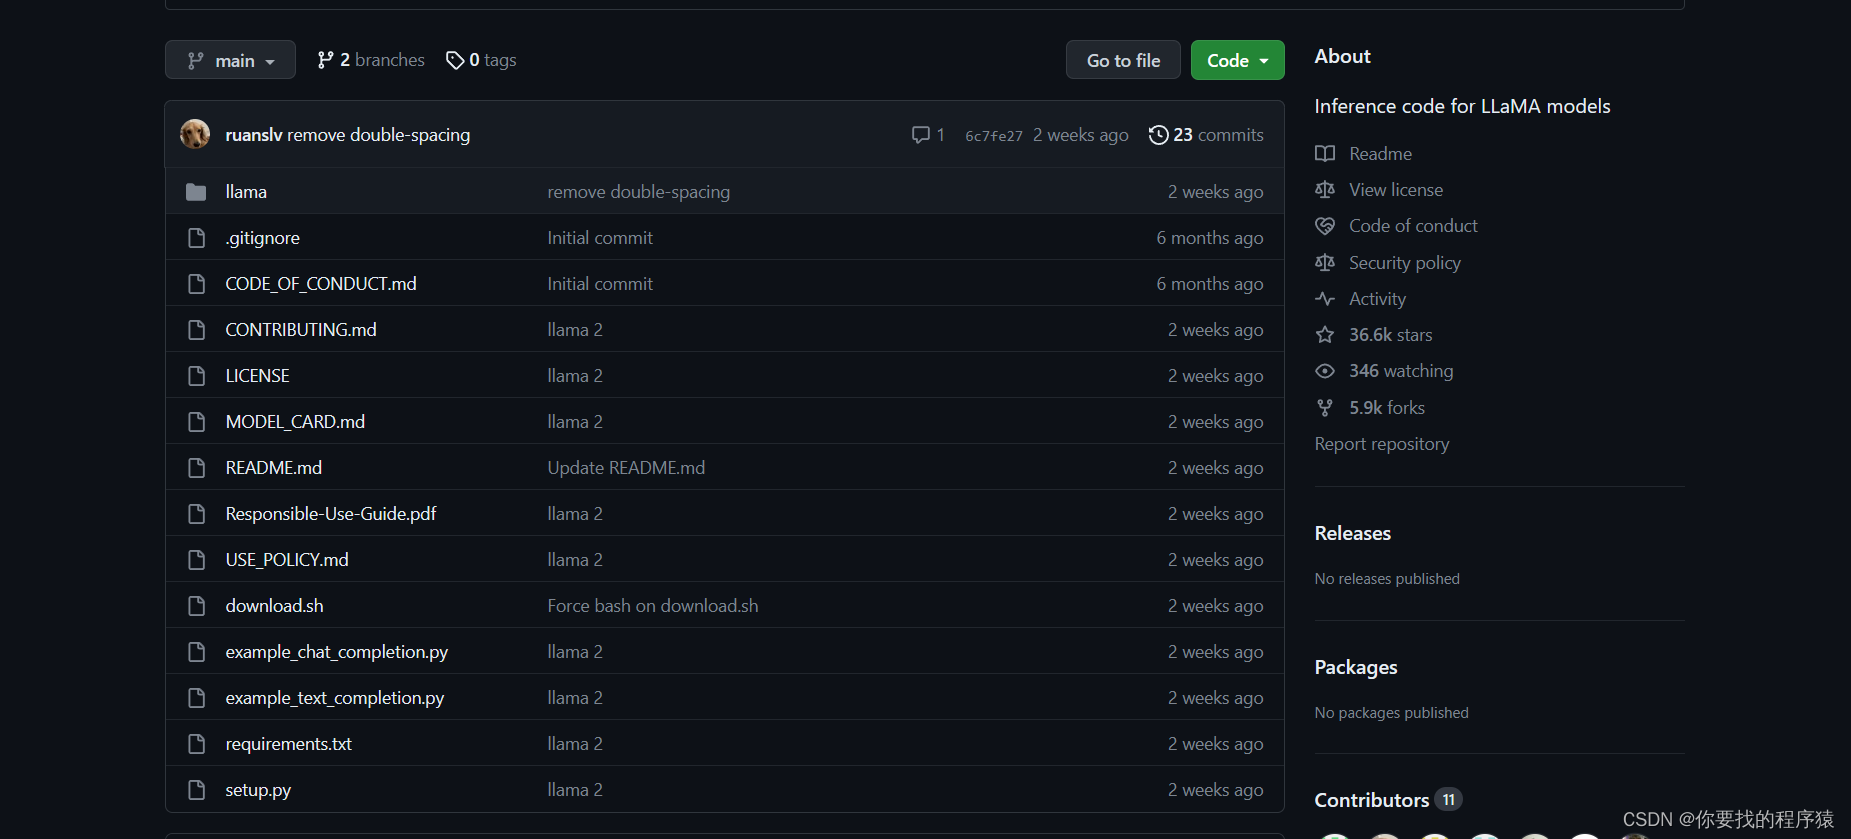This screenshot has height=839, width=1851.
Task: Click the fork icon in About
Action: 1325,407
